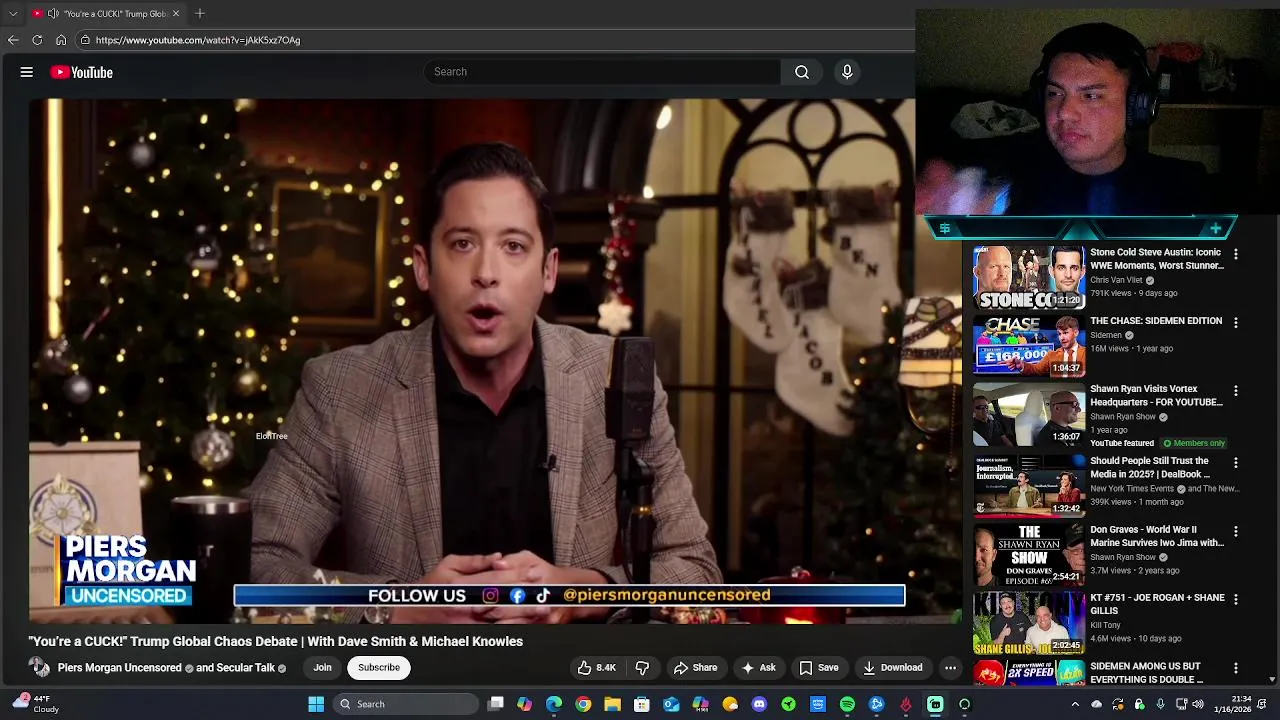Viewport: 1280px width, 720px height.
Task: Open options menu for the Trust the Media video
Action: pos(1236,463)
